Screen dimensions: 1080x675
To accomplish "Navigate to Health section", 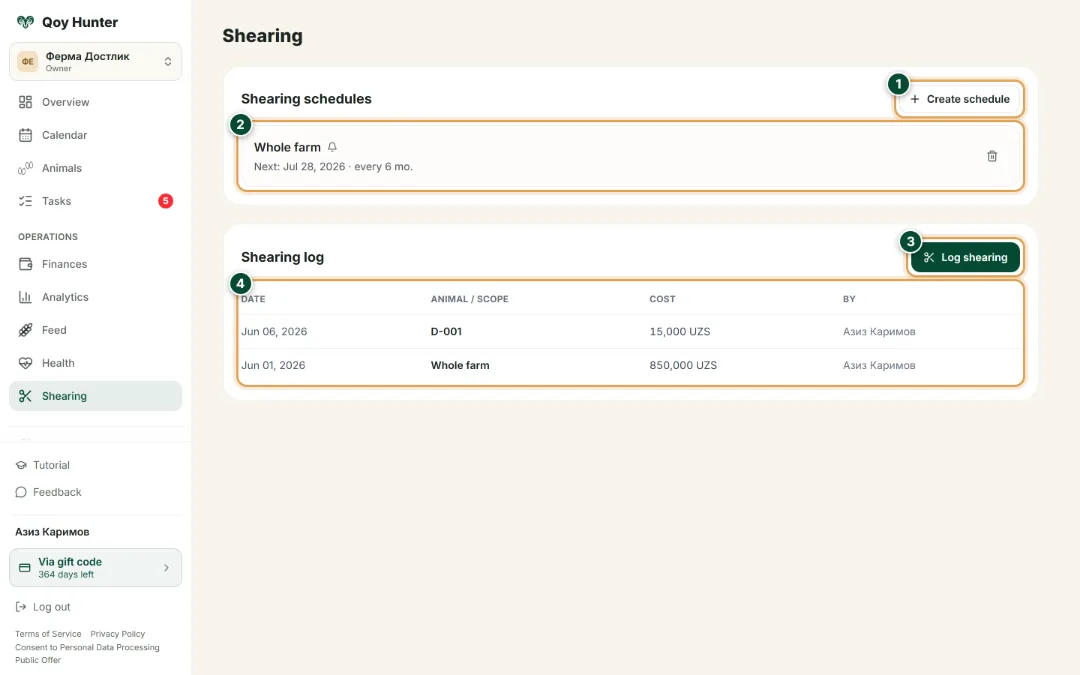I will [95, 363].
